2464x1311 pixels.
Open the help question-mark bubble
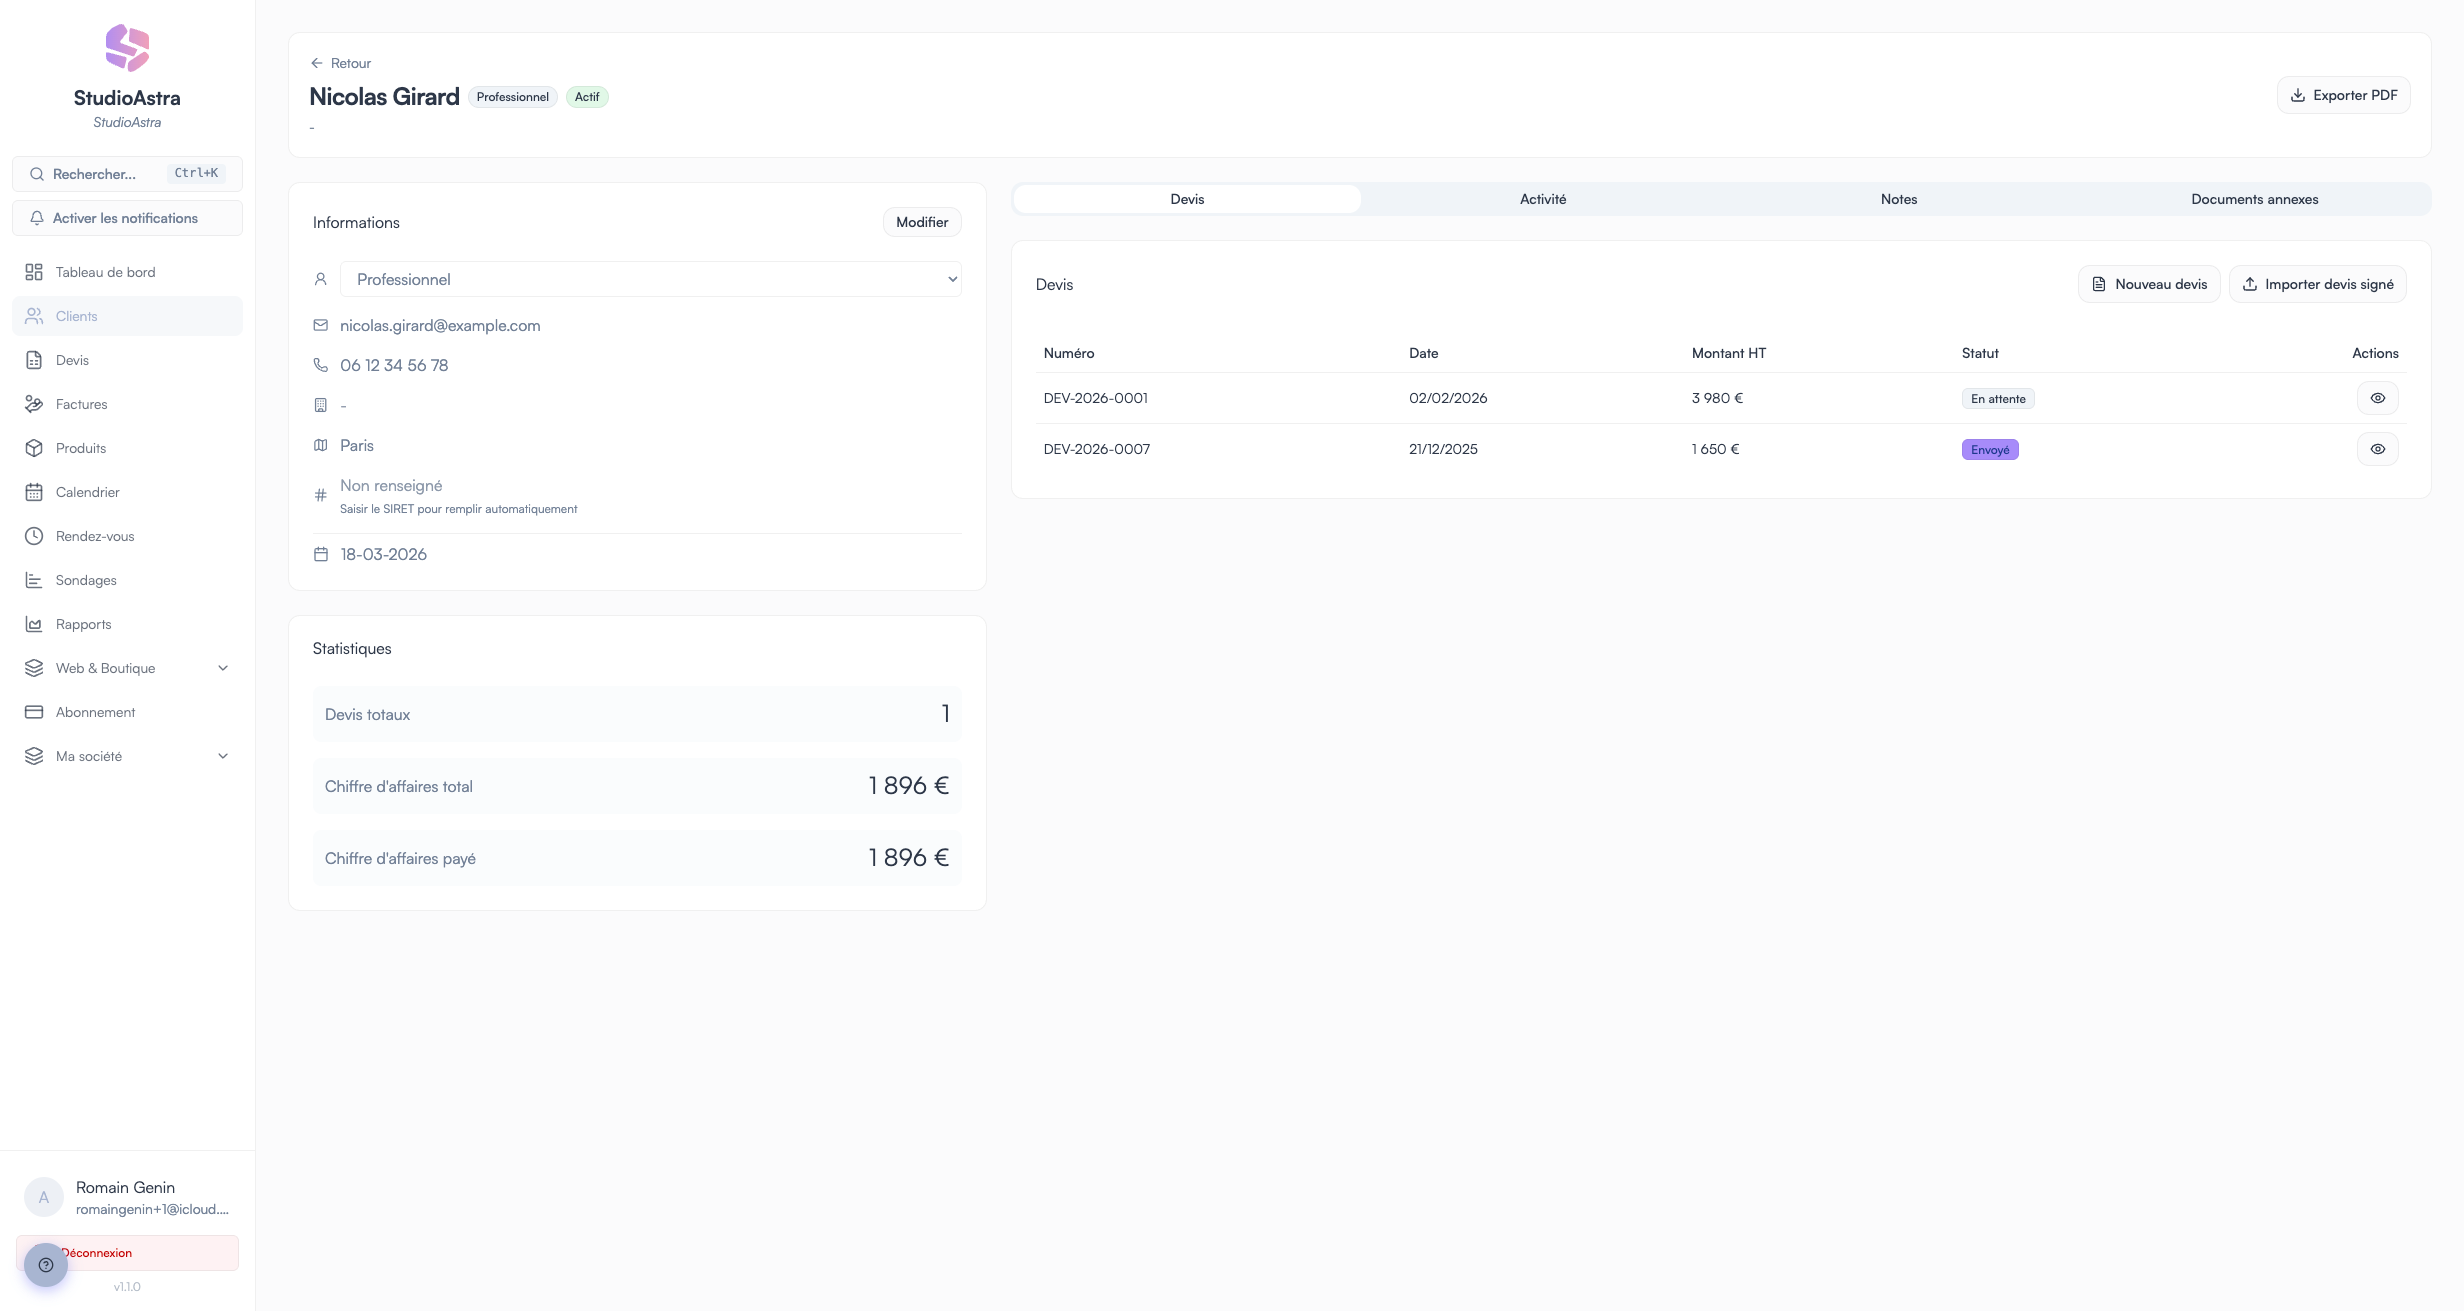pyautogui.click(x=45, y=1265)
